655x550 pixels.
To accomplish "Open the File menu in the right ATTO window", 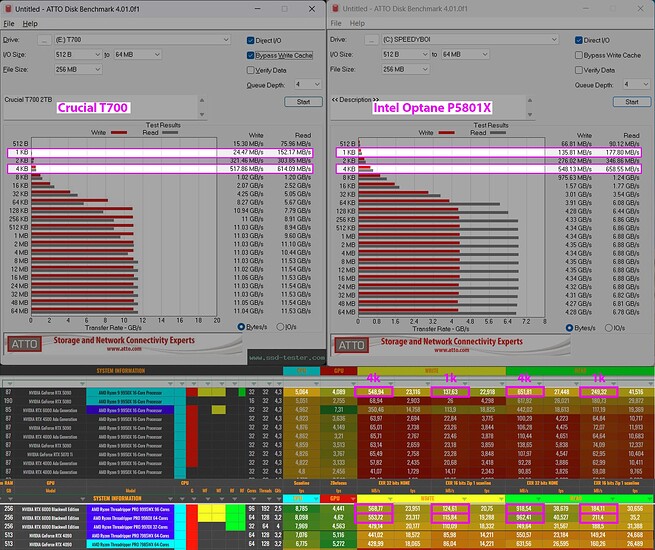I will (x=336, y=23).
